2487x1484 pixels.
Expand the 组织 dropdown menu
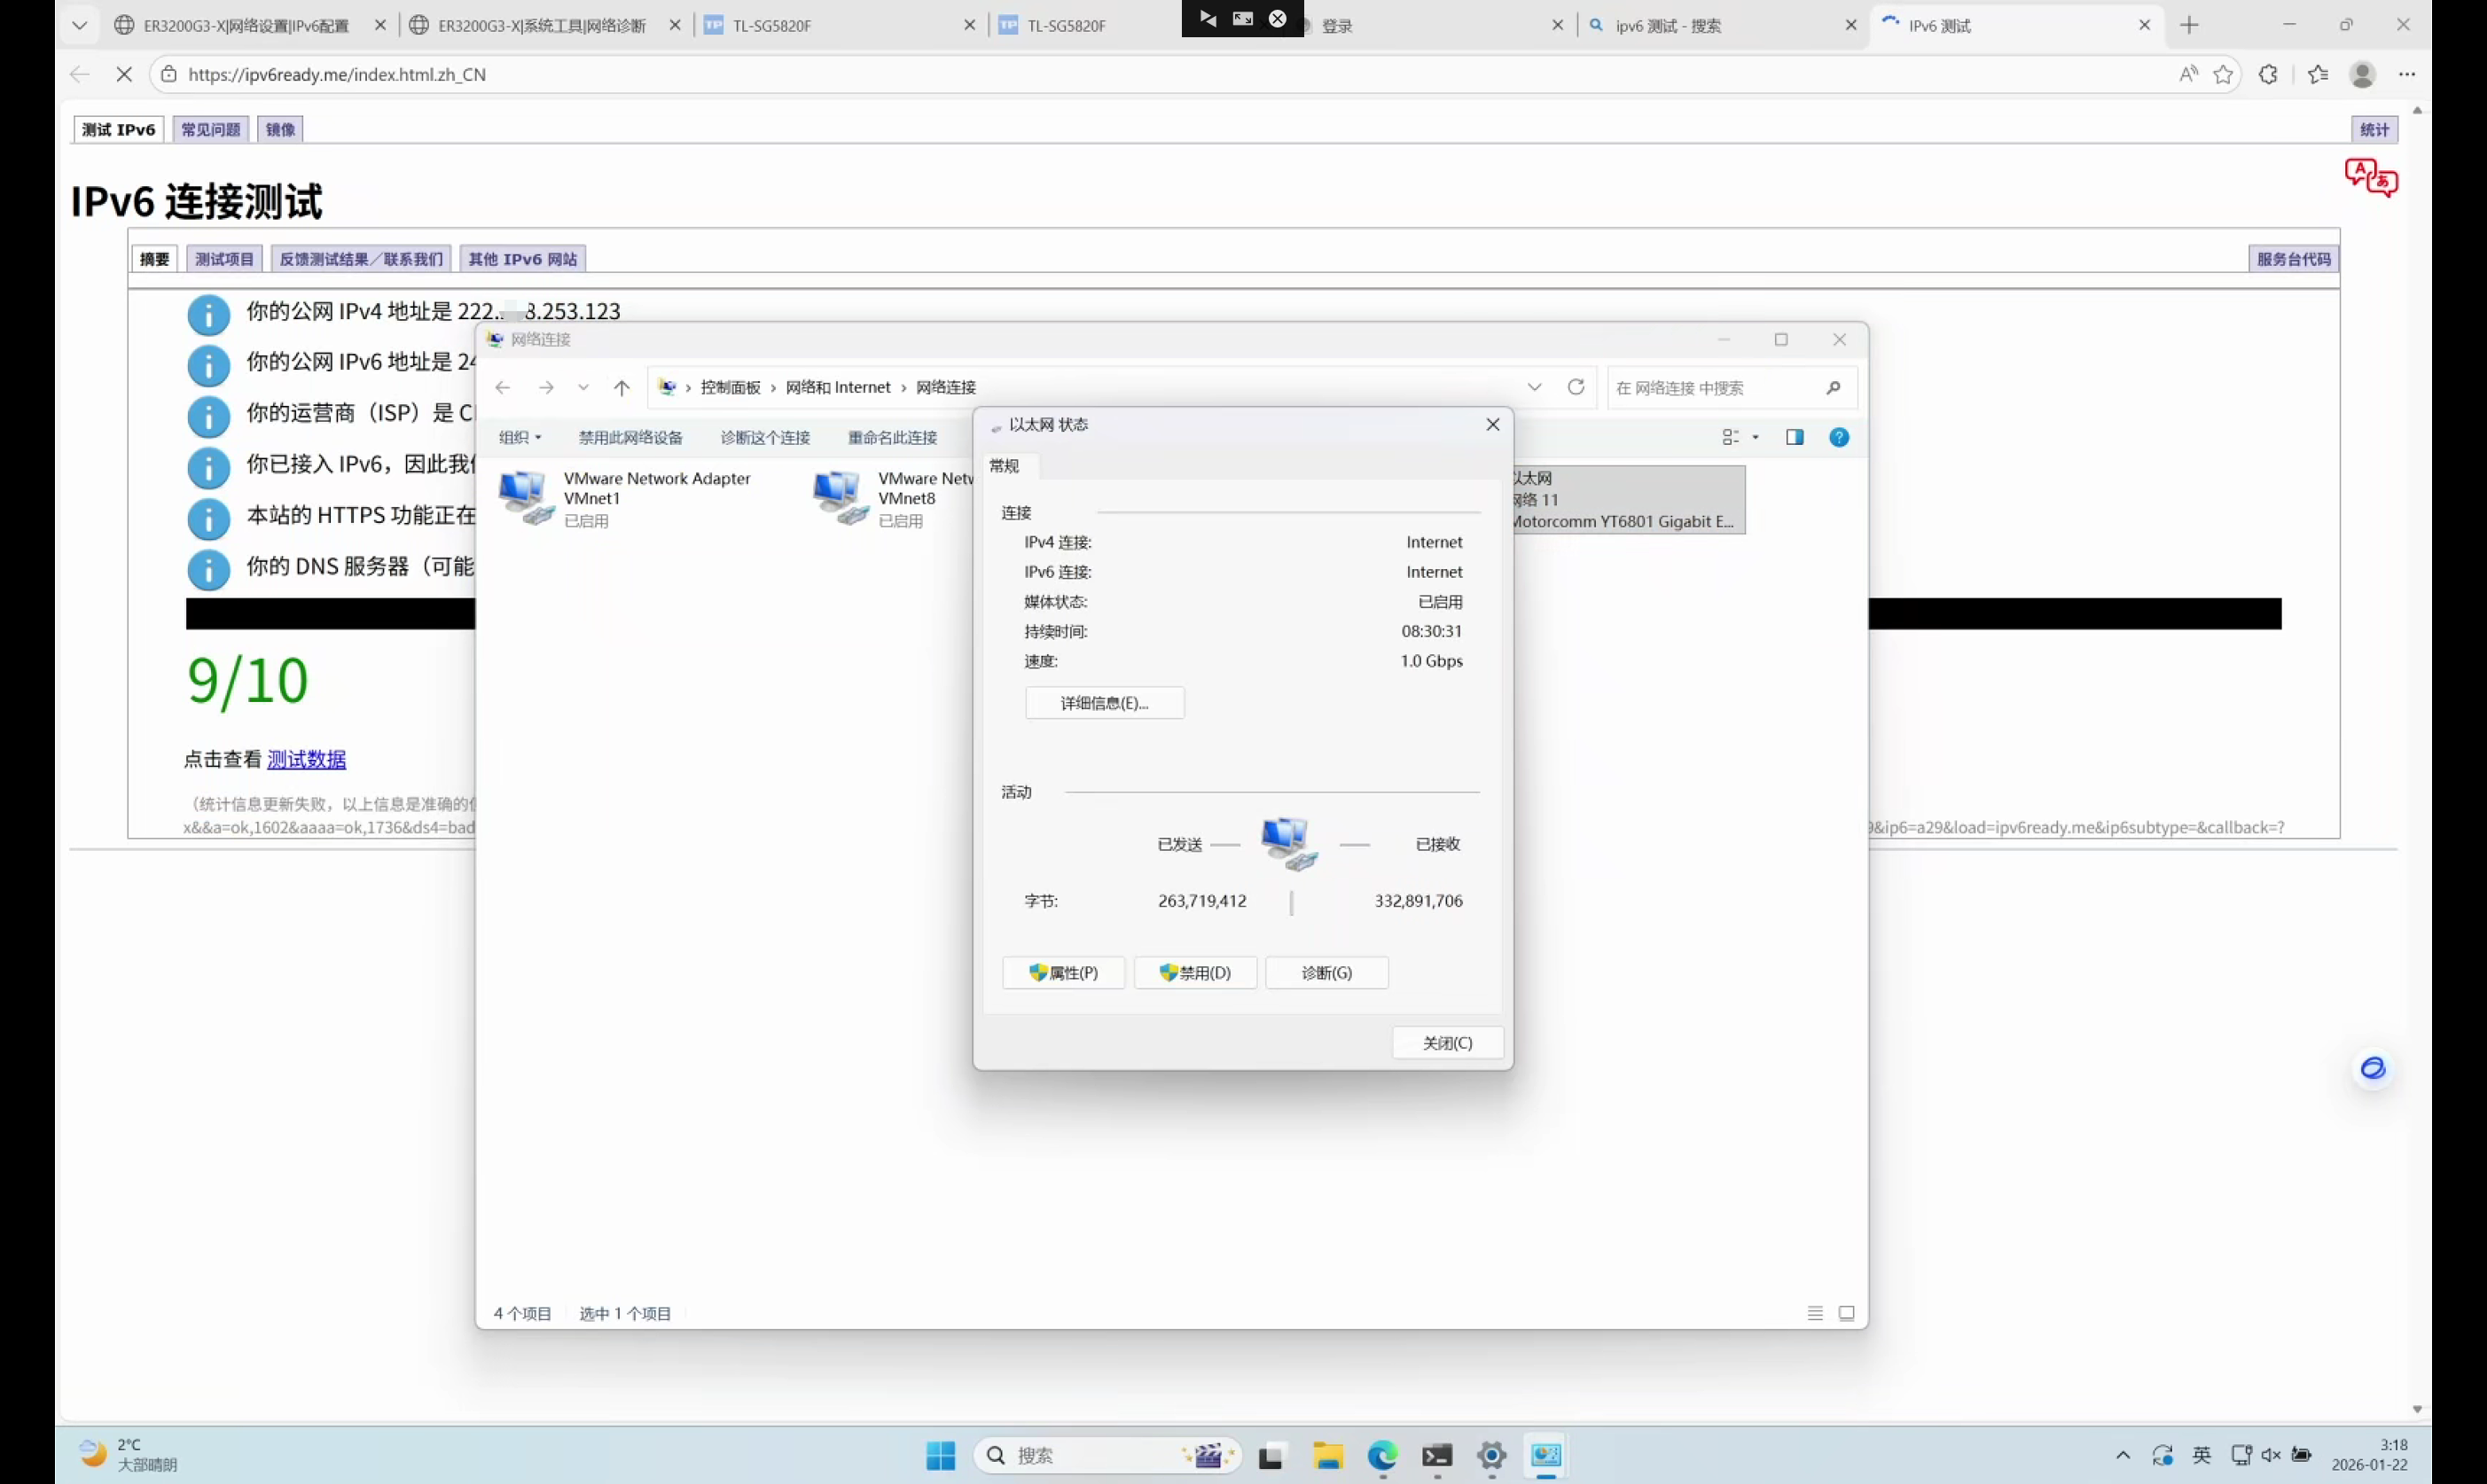pyautogui.click(x=520, y=437)
